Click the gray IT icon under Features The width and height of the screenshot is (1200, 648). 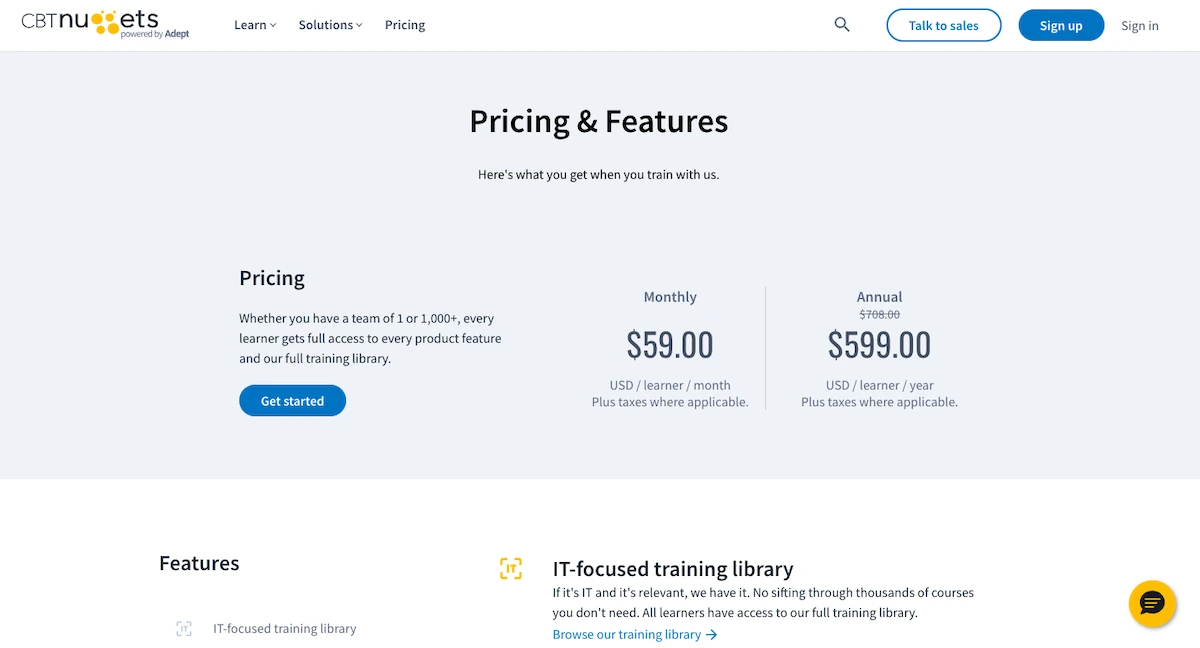(x=184, y=629)
